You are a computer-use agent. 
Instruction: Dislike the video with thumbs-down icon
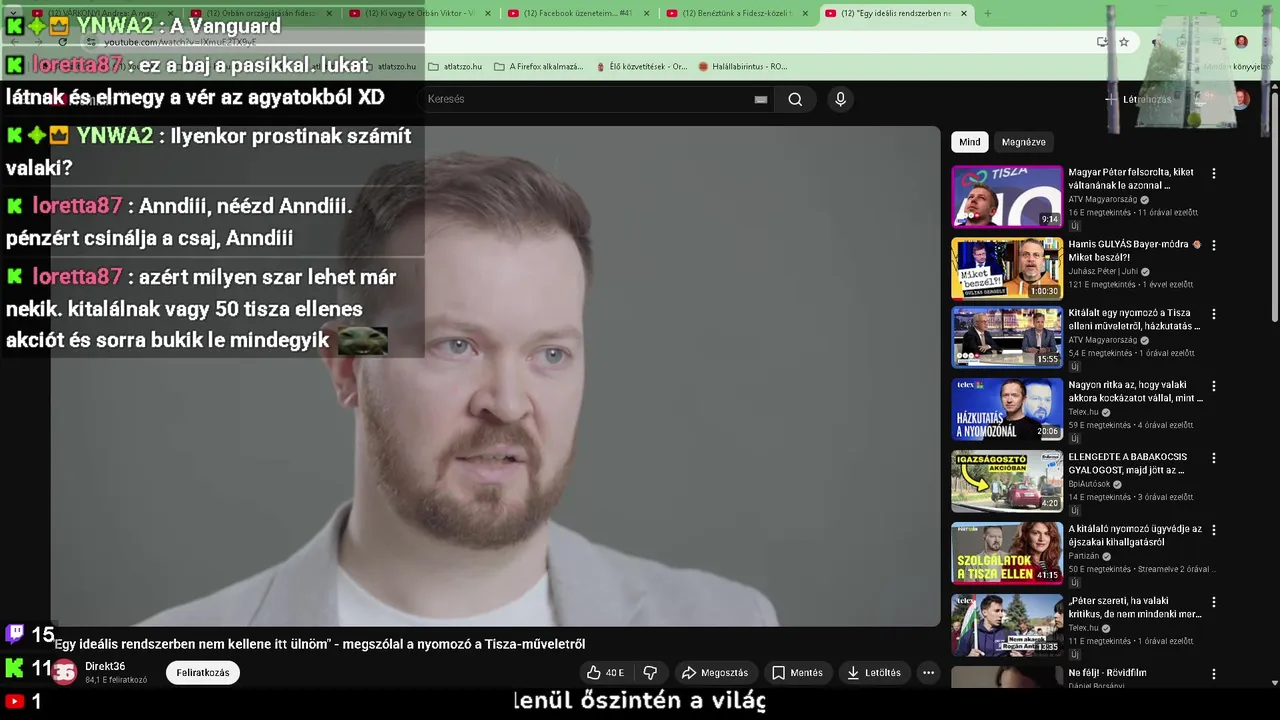650,673
